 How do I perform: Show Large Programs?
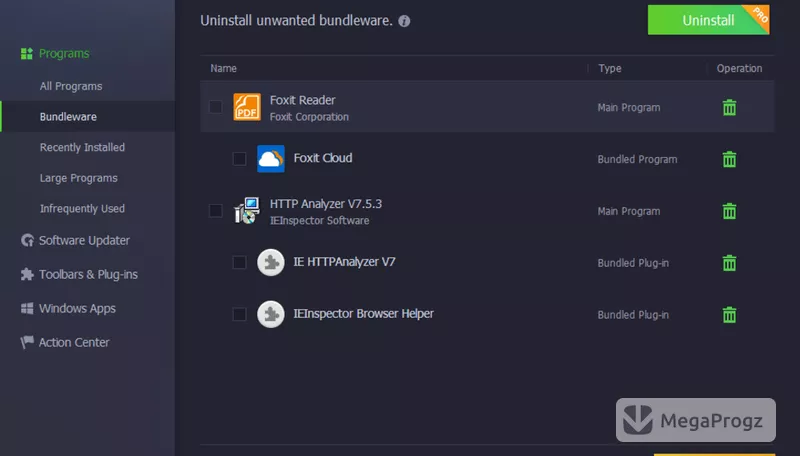click(x=79, y=178)
